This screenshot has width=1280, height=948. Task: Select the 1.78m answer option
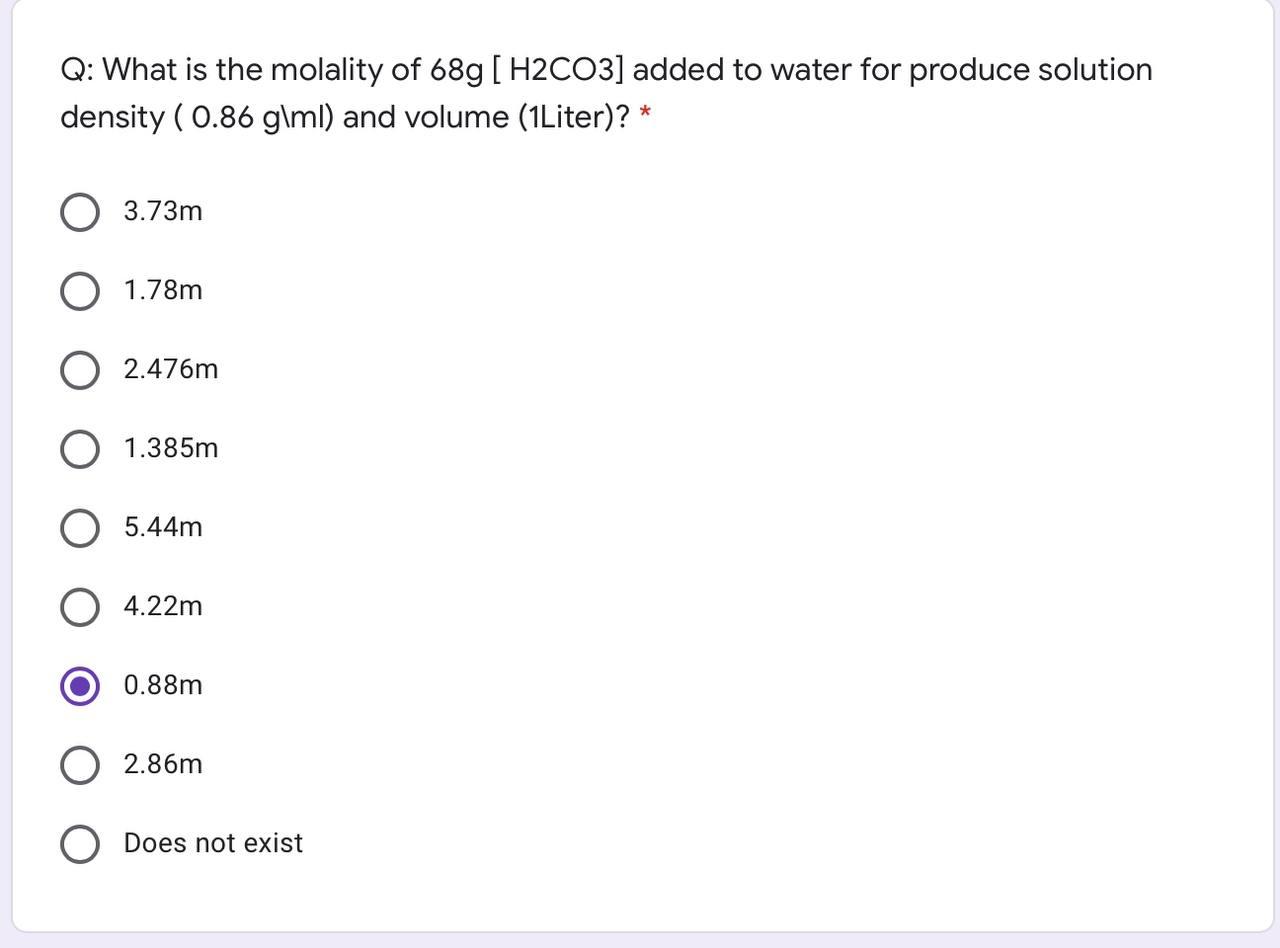(x=80, y=290)
